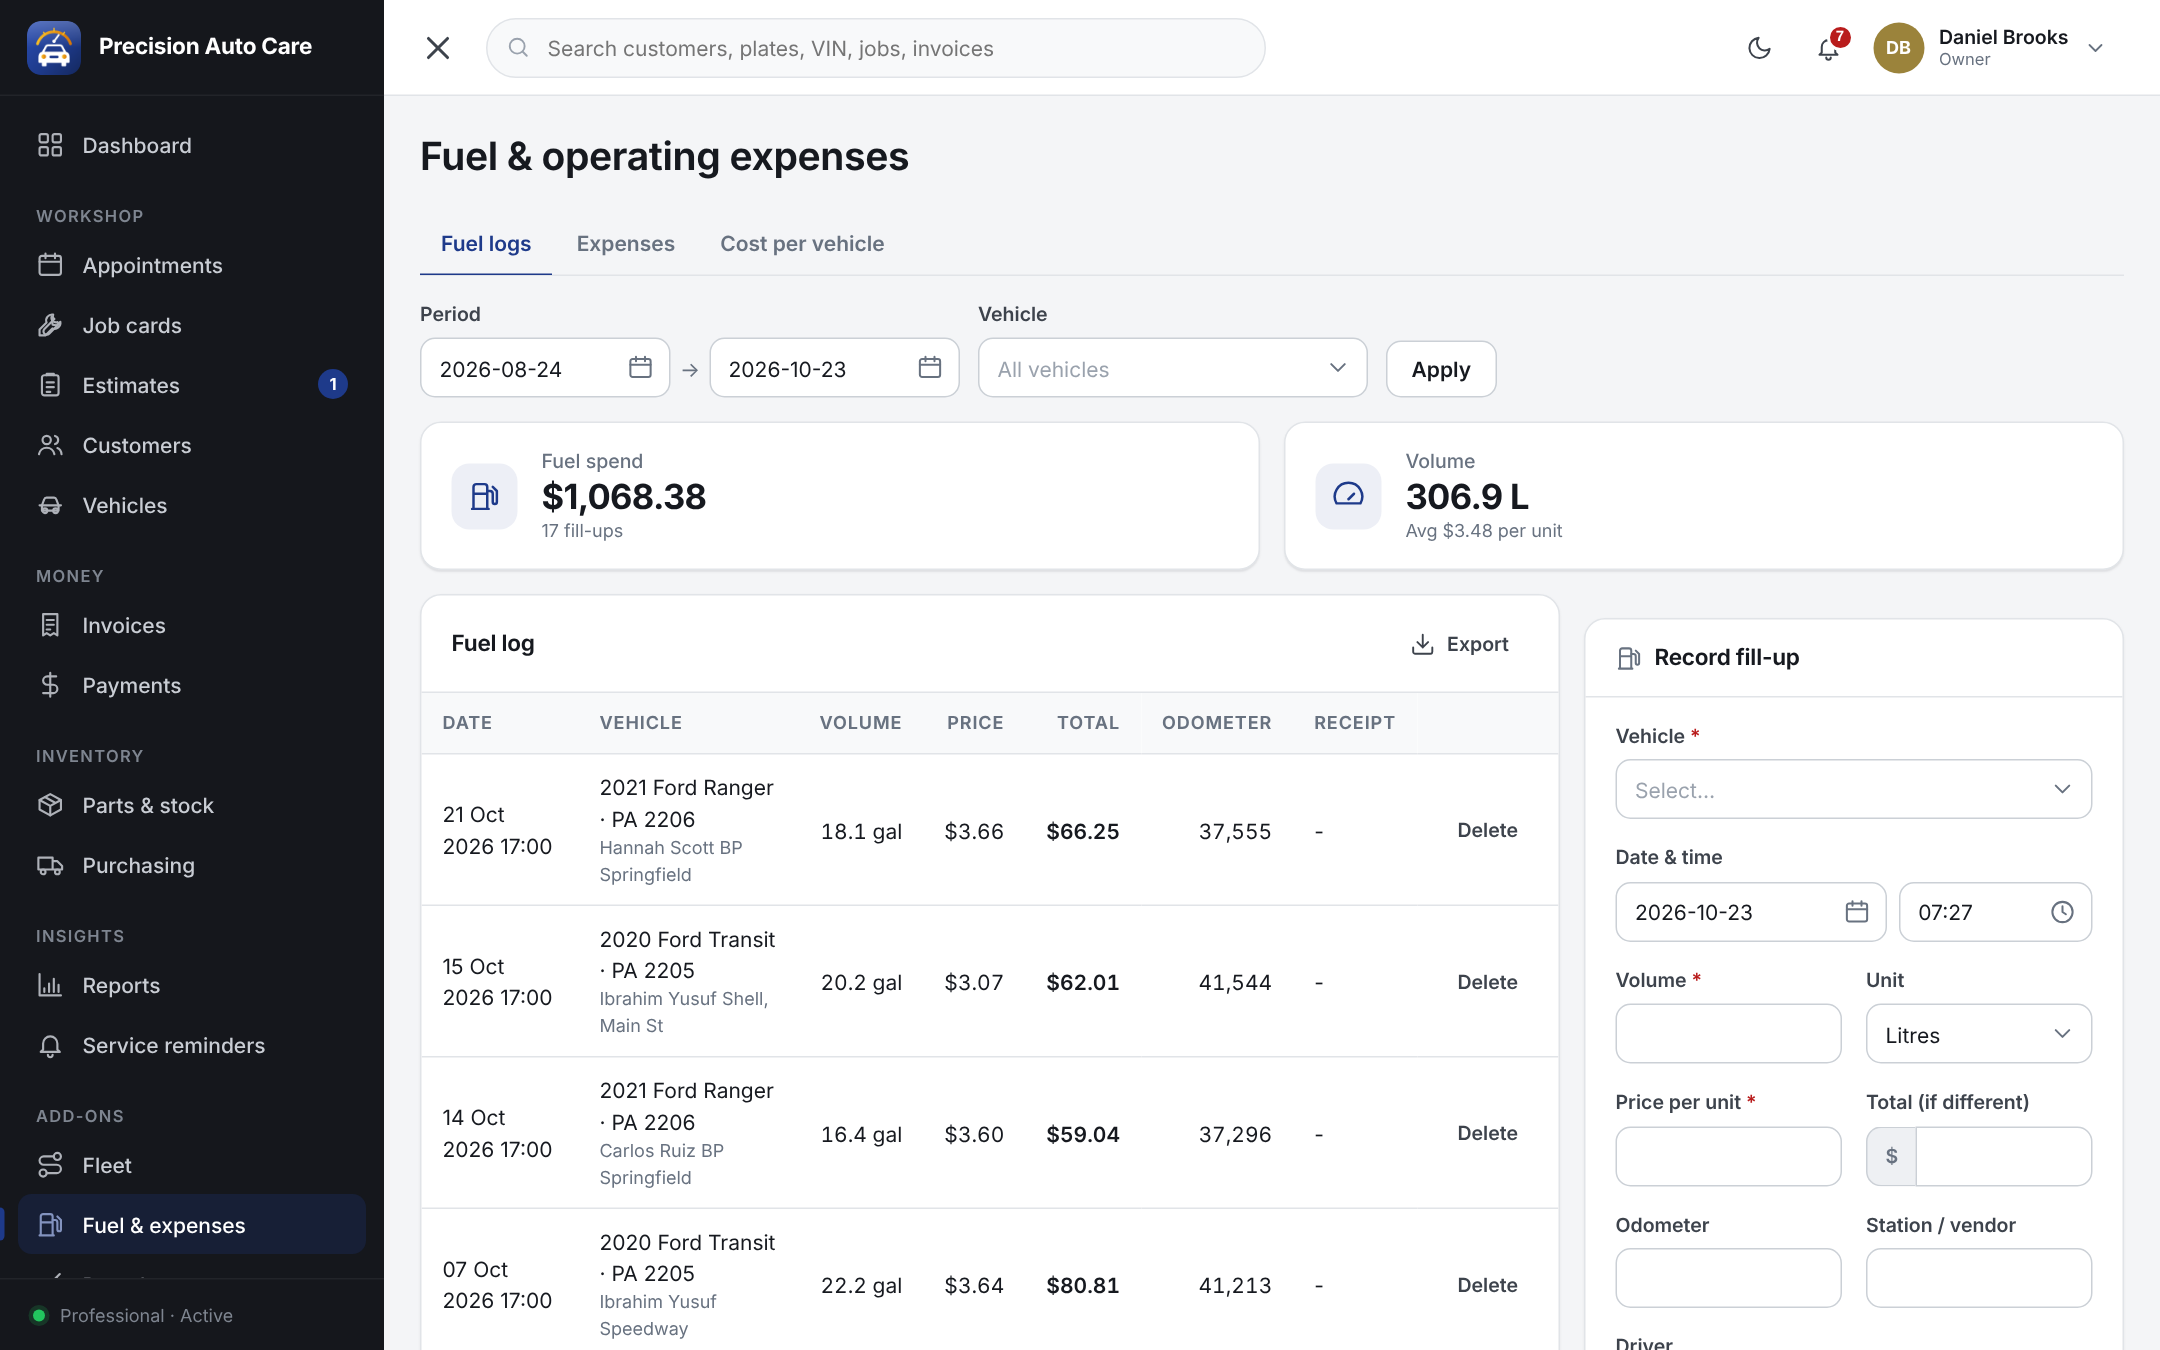Screen dimensions: 2160x1350
Task: Open the All vehicles filter dropdown
Action: point(1172,368)
